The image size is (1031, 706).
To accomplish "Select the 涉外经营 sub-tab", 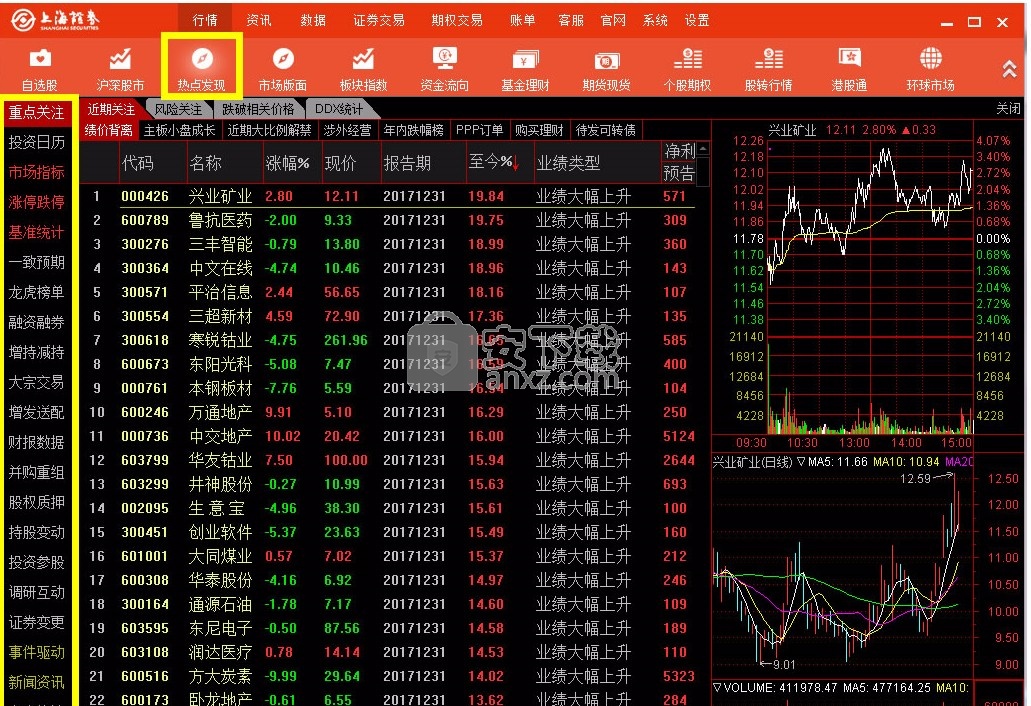I will point(347,130).
